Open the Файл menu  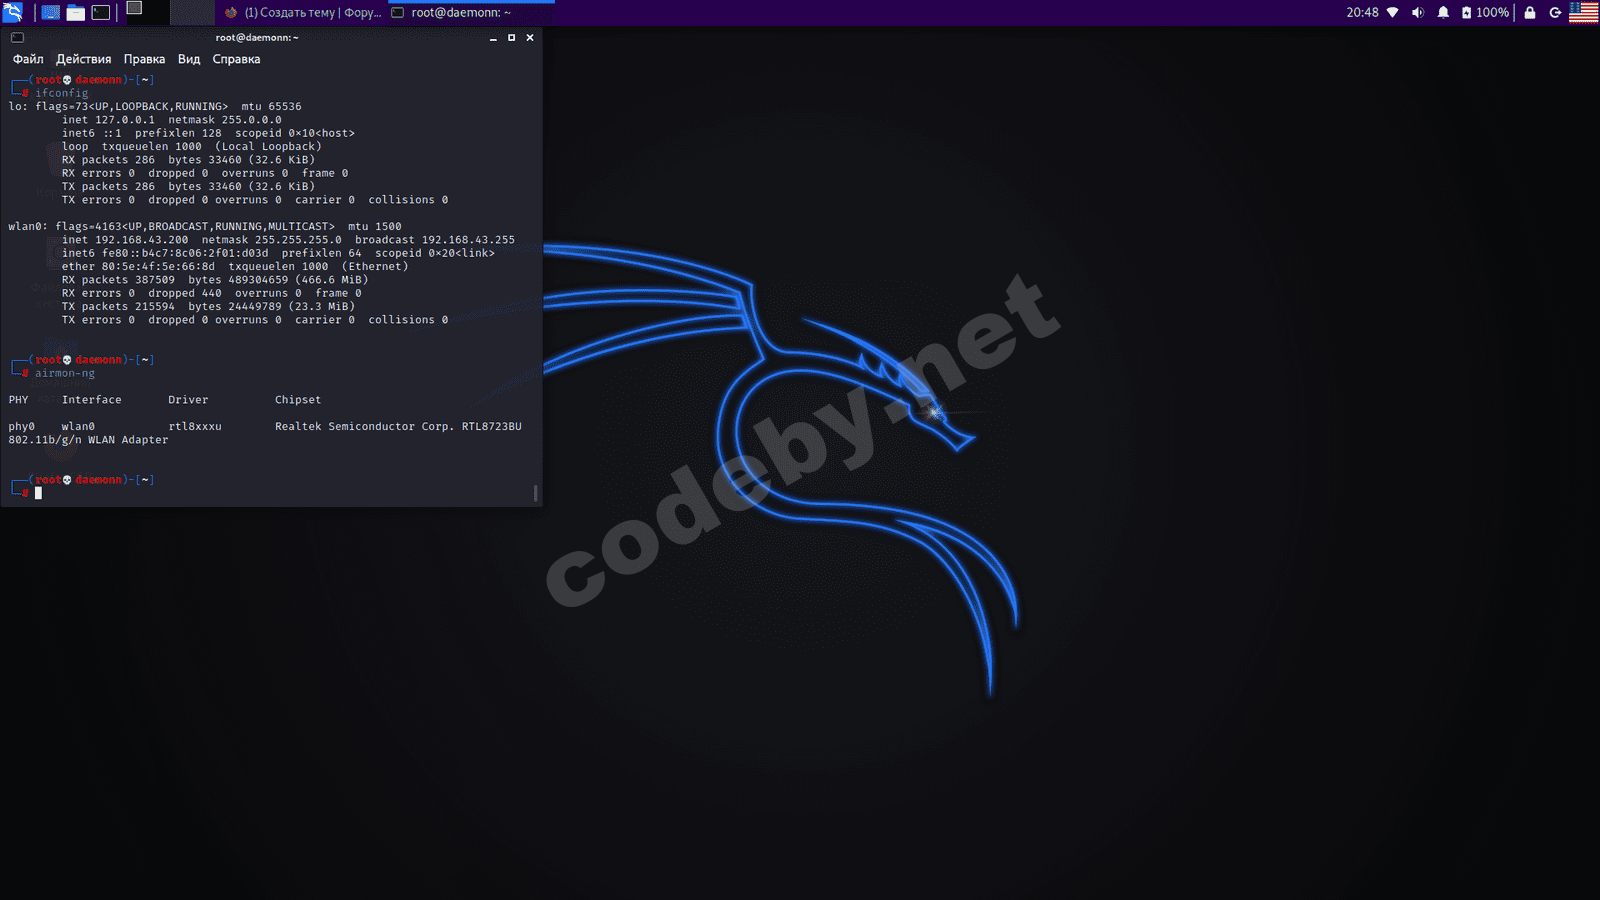[28, 59]
